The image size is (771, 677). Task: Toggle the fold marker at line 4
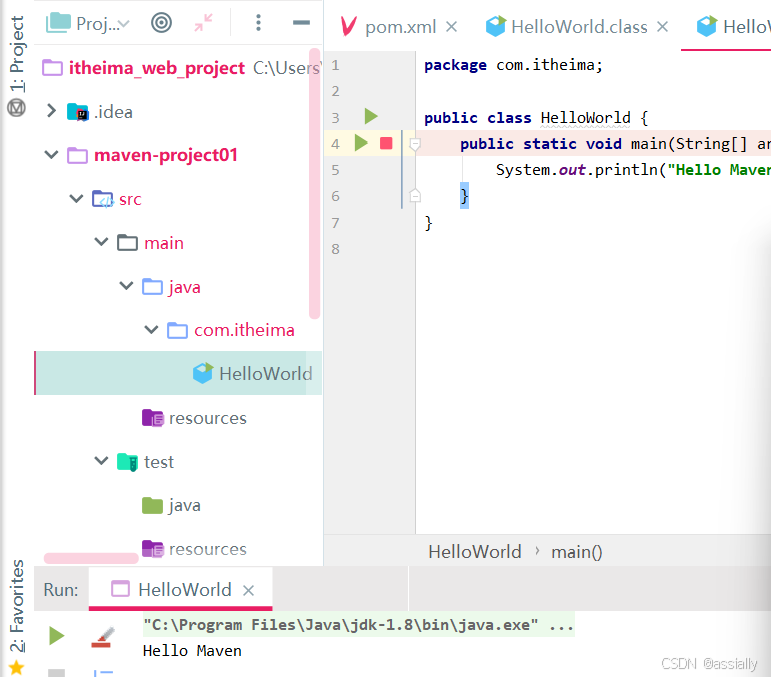pyautogui.click(x=415, y=144)
